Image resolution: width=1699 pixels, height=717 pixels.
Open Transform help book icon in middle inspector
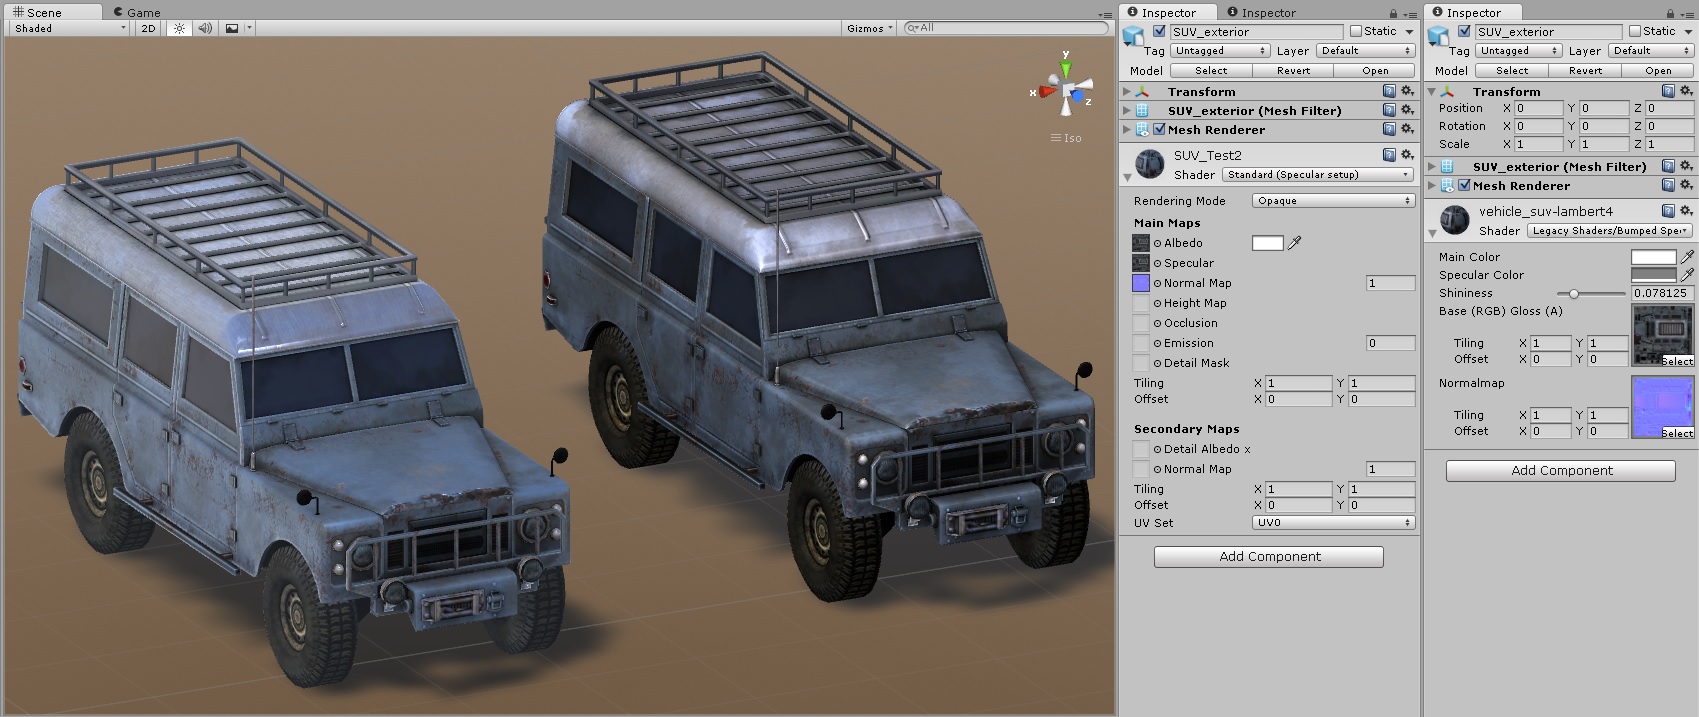tap(1389, 91)
